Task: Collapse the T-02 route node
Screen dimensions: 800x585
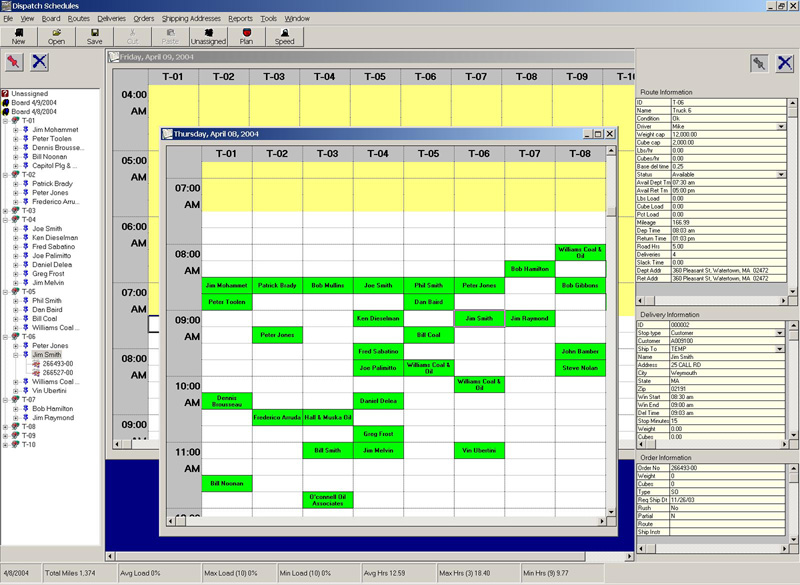Action: tap(6, 175)
